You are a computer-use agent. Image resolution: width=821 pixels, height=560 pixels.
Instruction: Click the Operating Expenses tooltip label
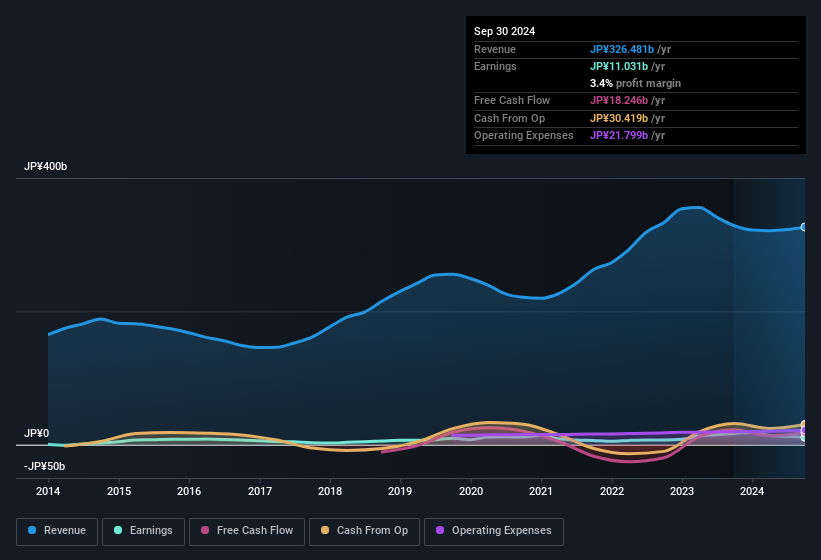click(524, 136)
